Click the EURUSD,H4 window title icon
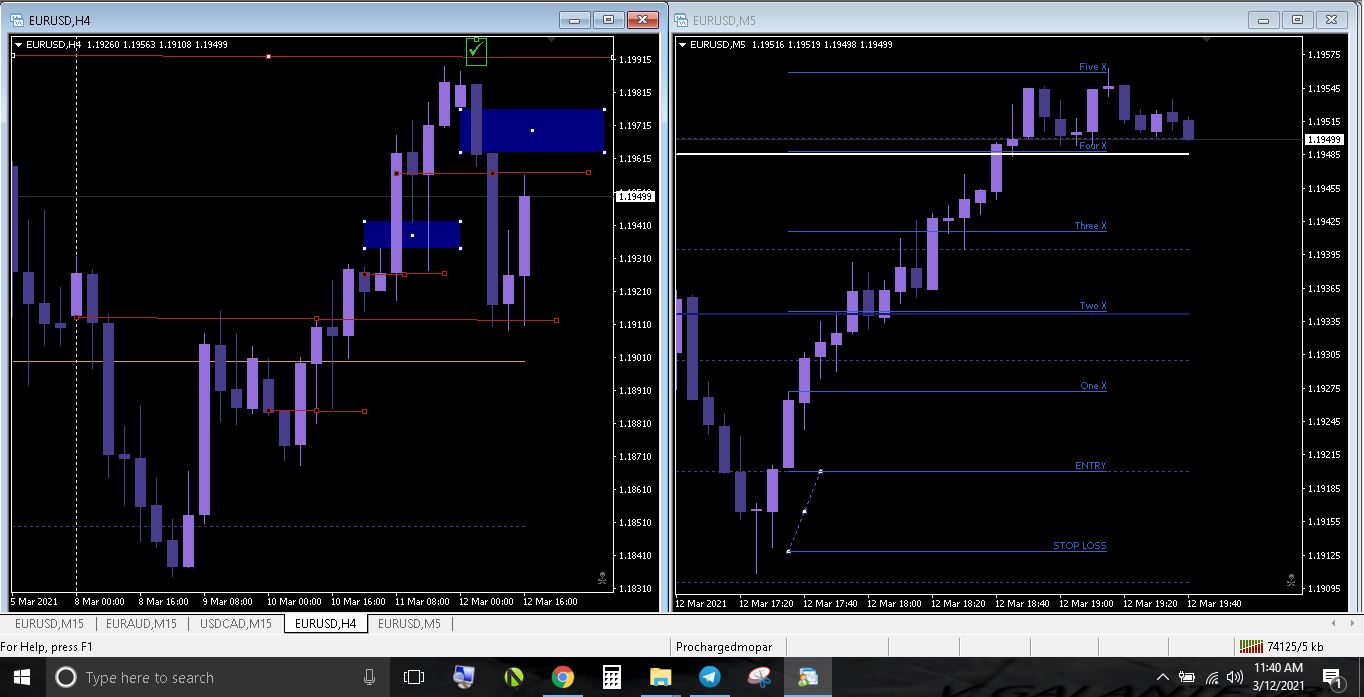The width and height of the screenshot is (1364, 697). 19,19
